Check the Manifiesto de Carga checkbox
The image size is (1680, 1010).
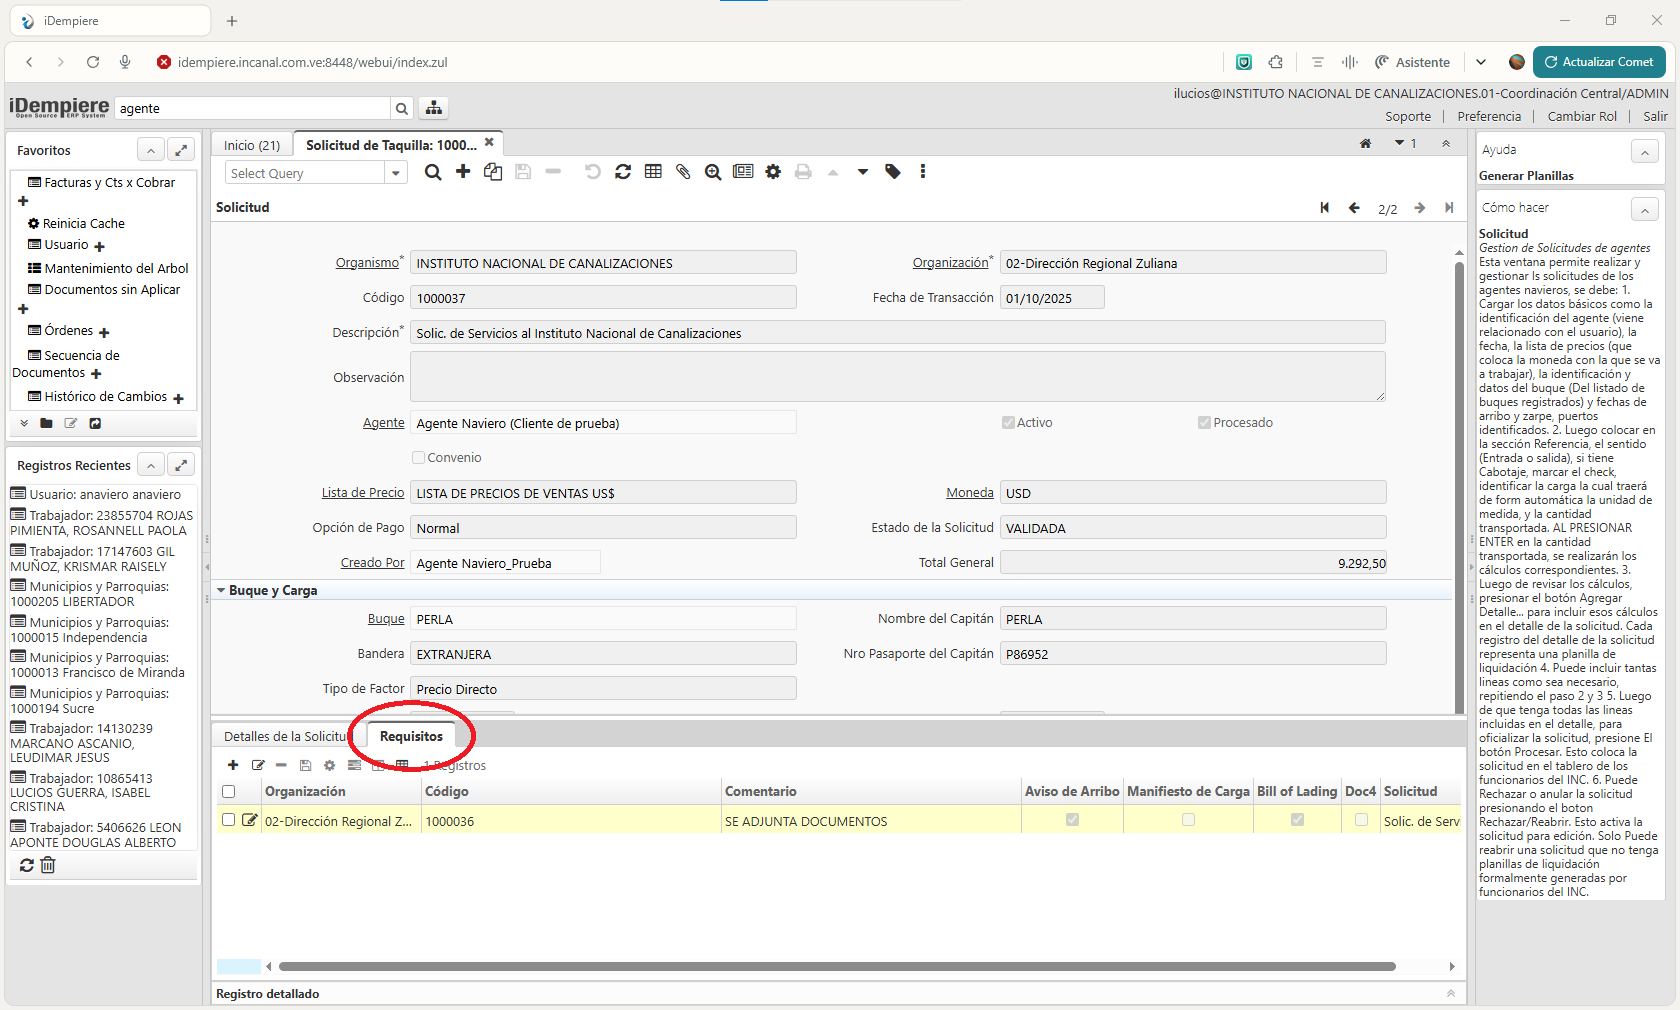pos(1188,820)
